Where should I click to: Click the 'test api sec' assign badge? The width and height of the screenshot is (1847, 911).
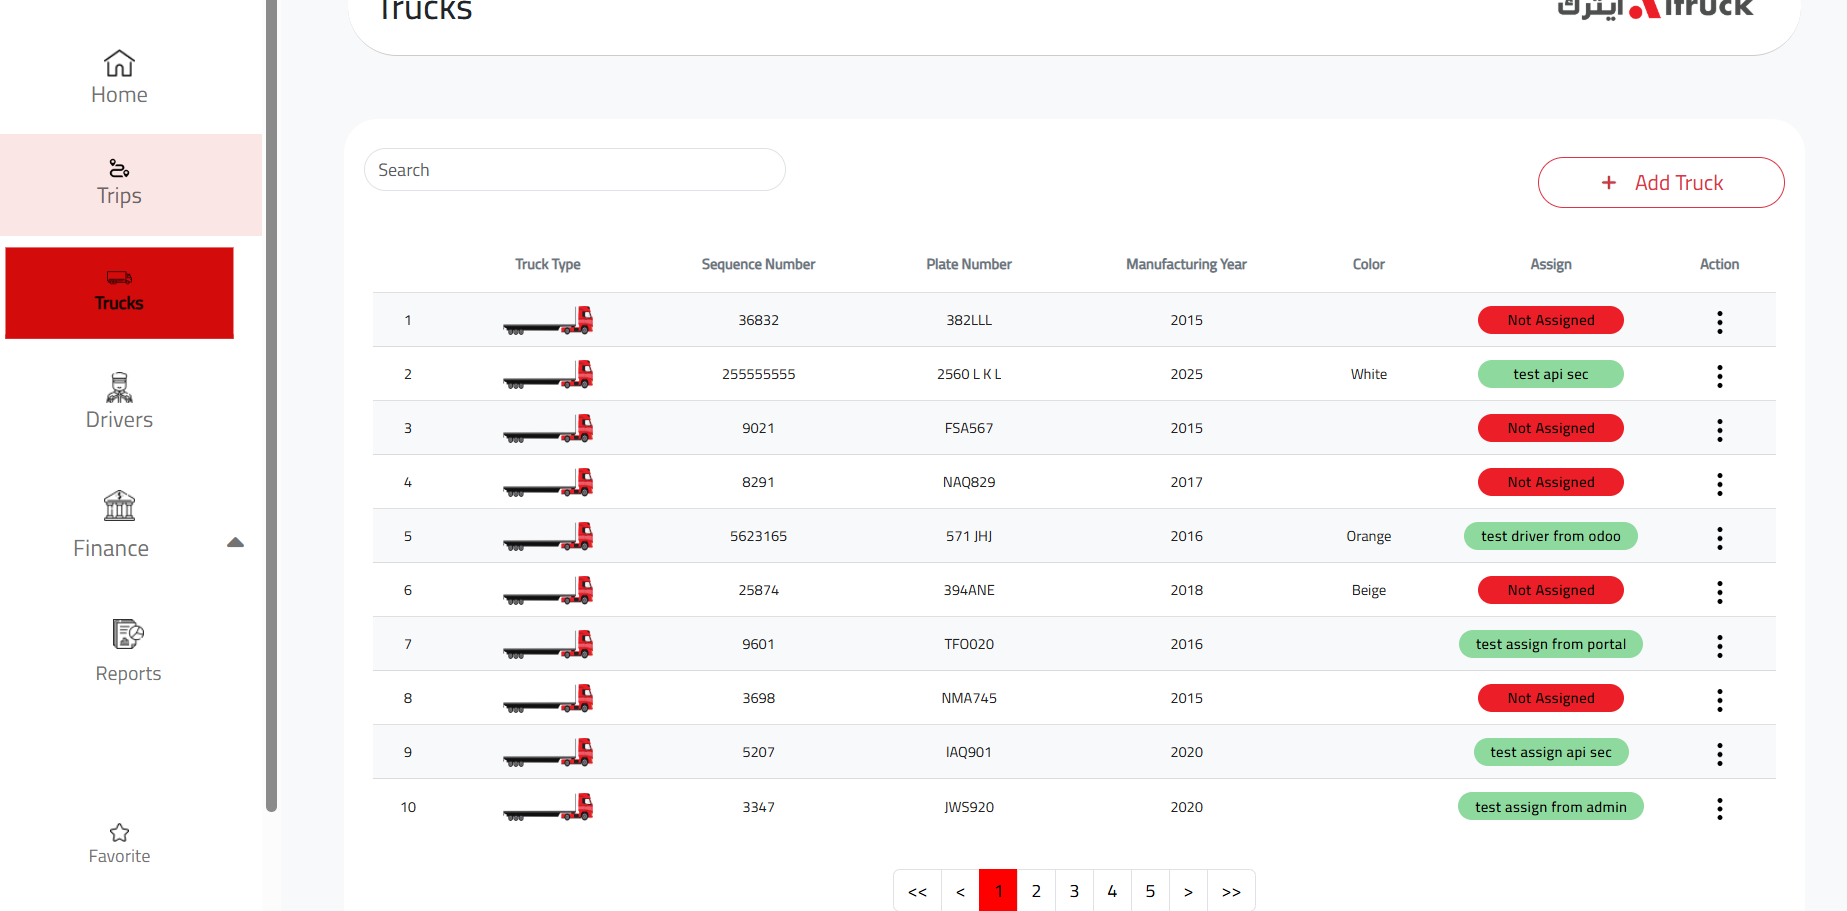tap(1550, 374)
